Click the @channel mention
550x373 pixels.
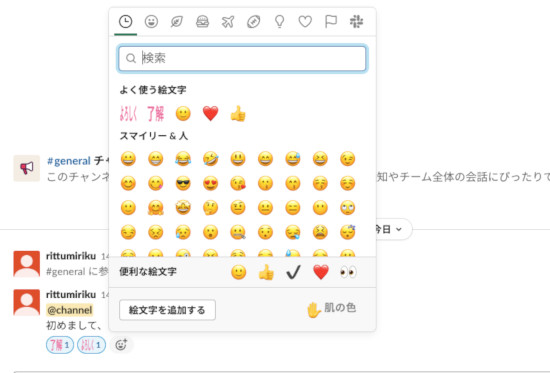(x=70, y=310)
